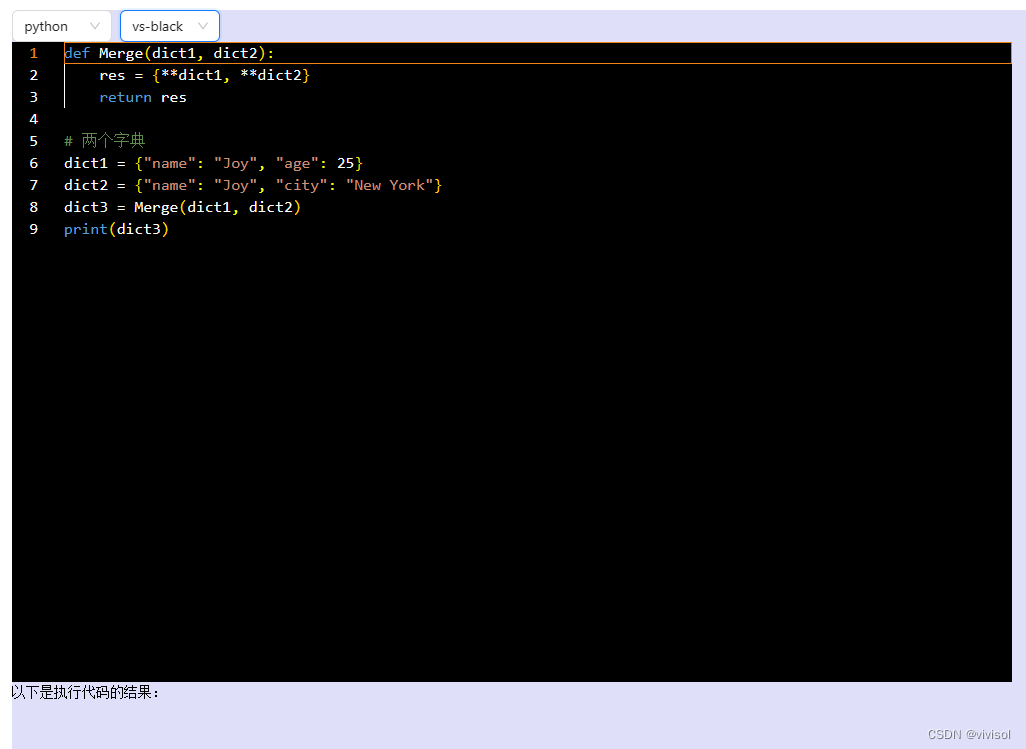The width and height of the screenshot is (1026, 749).
Task: Click line number 6 in gutter
Action: (33, 164)
